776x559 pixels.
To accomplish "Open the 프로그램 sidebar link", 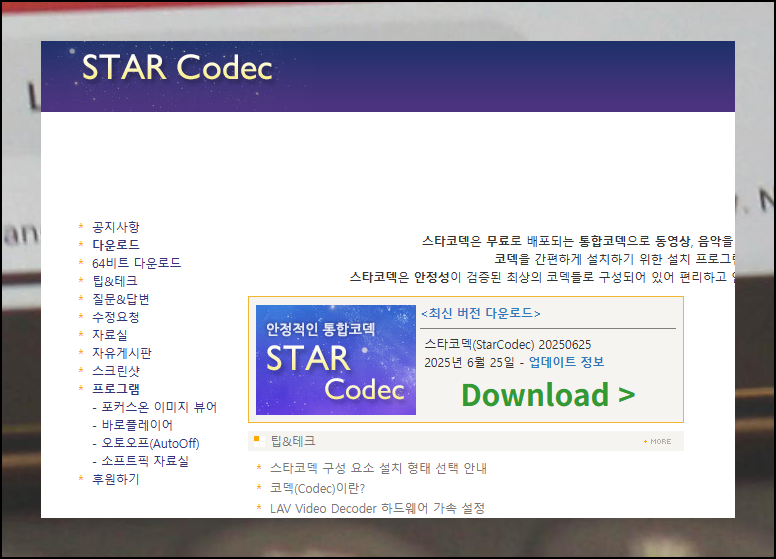I will click(116, 389).
